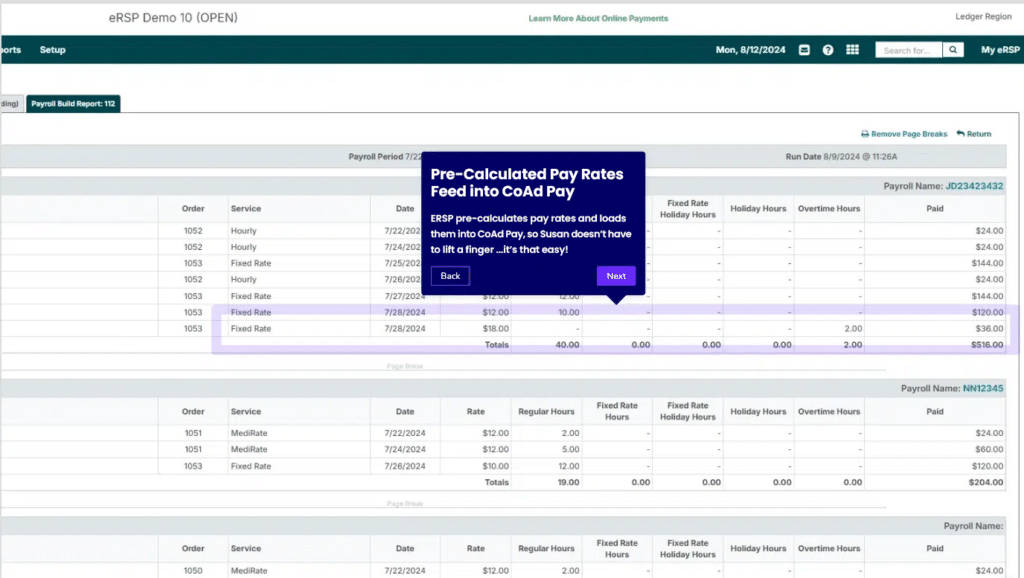
Task: Click the MediRate service on 7/24/2024 row
Action: click(x=249, y=449)
